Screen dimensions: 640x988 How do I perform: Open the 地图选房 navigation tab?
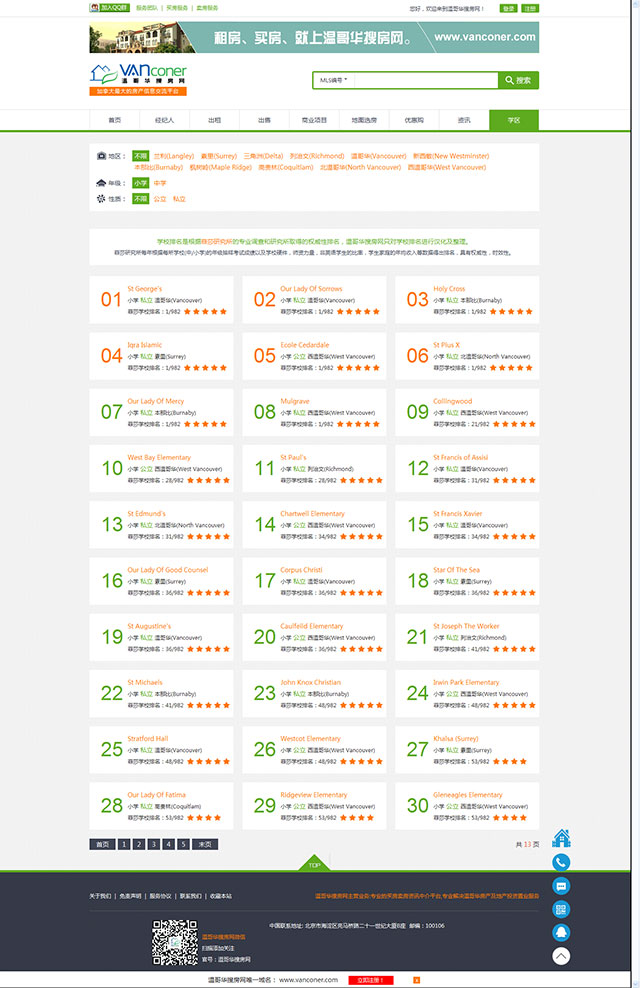coord(364,120)
